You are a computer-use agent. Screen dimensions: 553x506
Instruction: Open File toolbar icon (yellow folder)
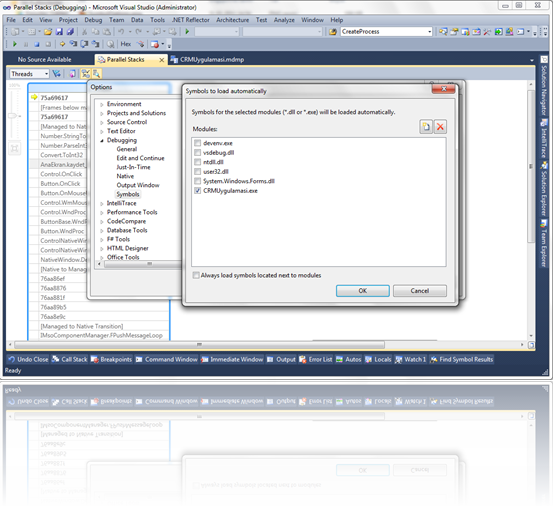(48, 32)
